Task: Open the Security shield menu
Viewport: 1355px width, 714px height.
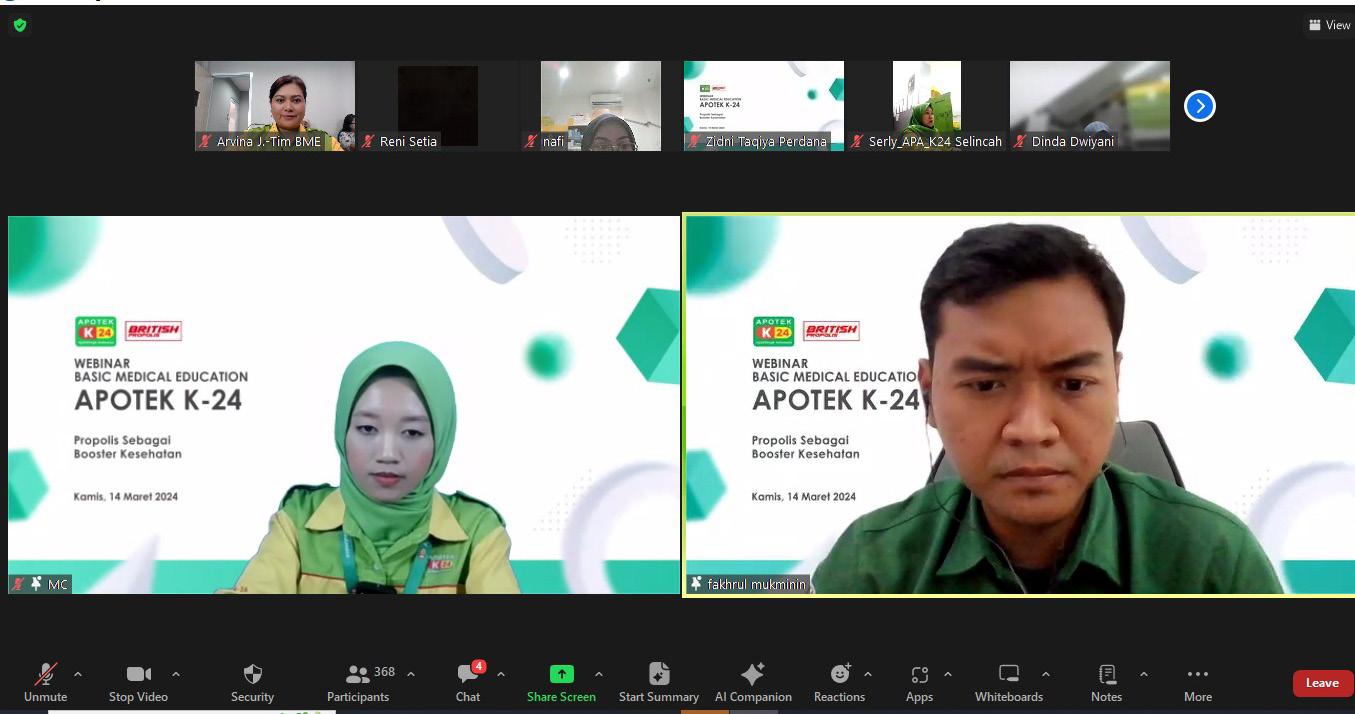Action: pos(252,683)
